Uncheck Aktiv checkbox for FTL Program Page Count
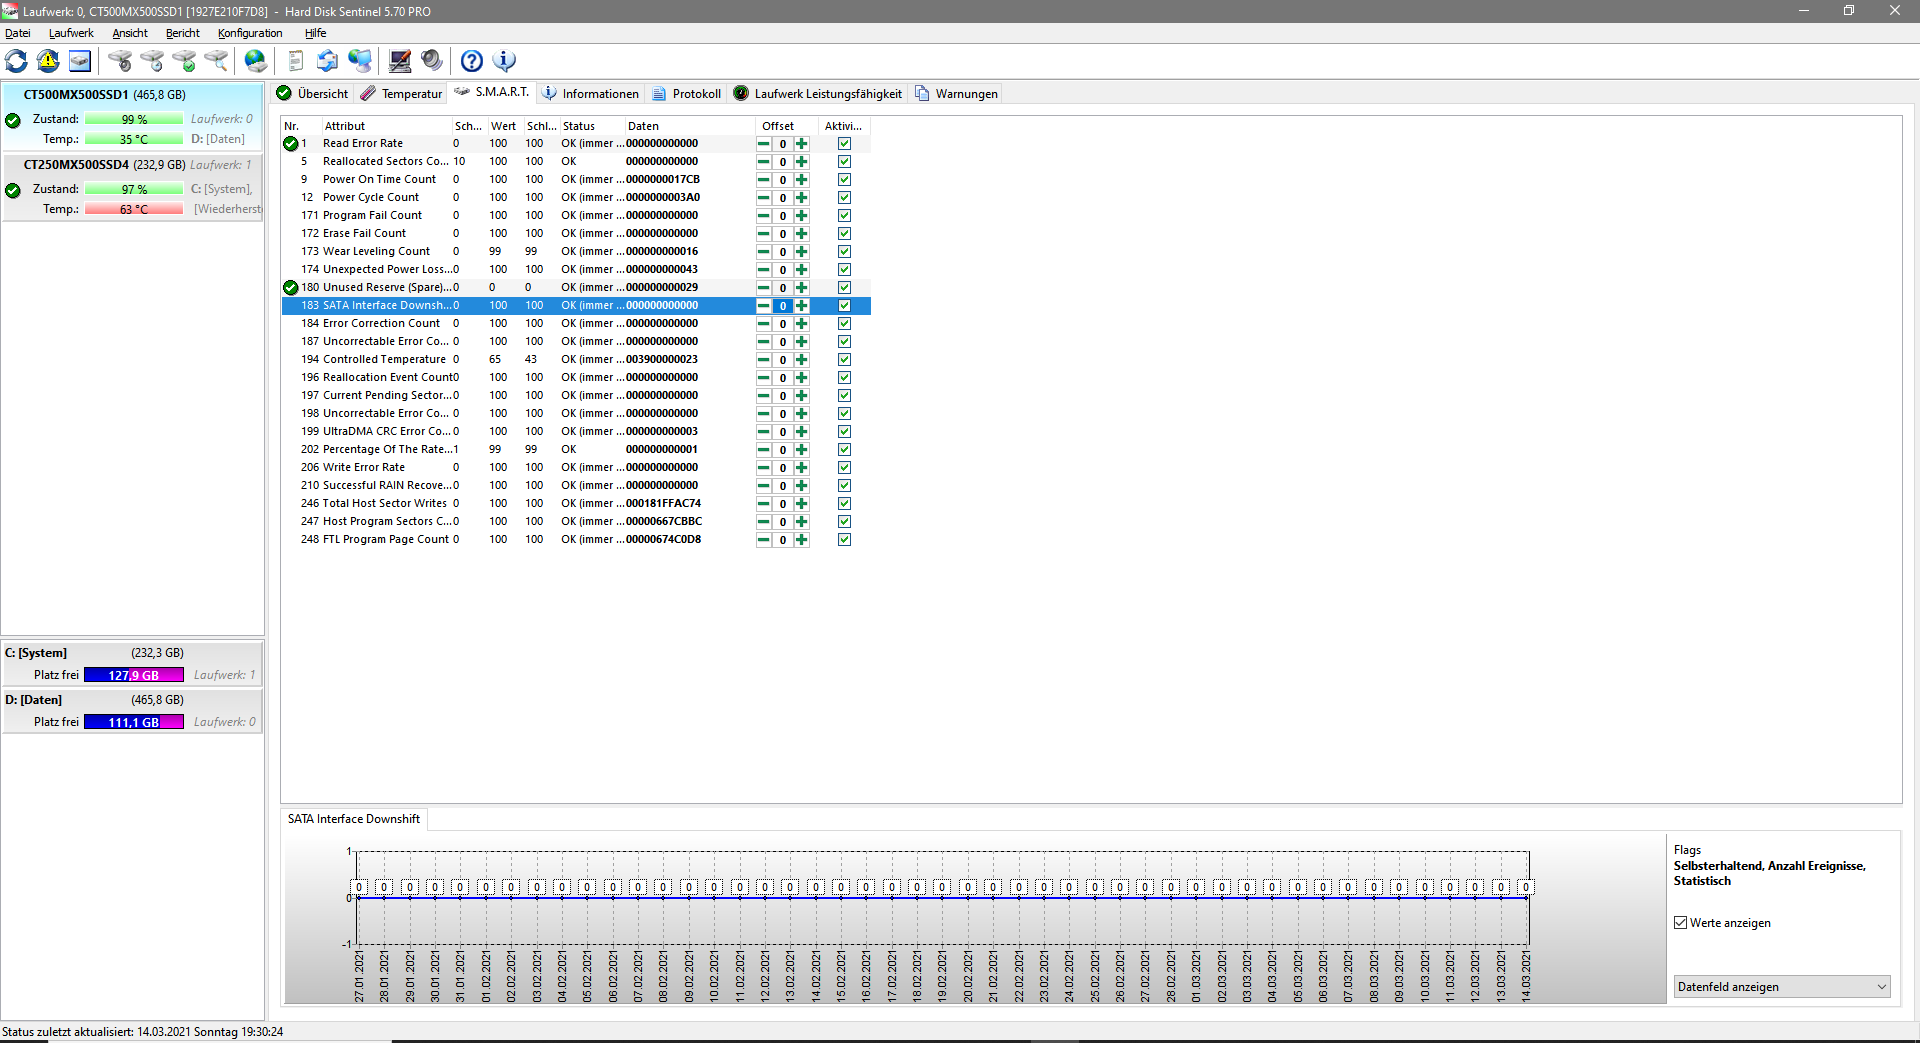1920x1043 pixels. 844,540
